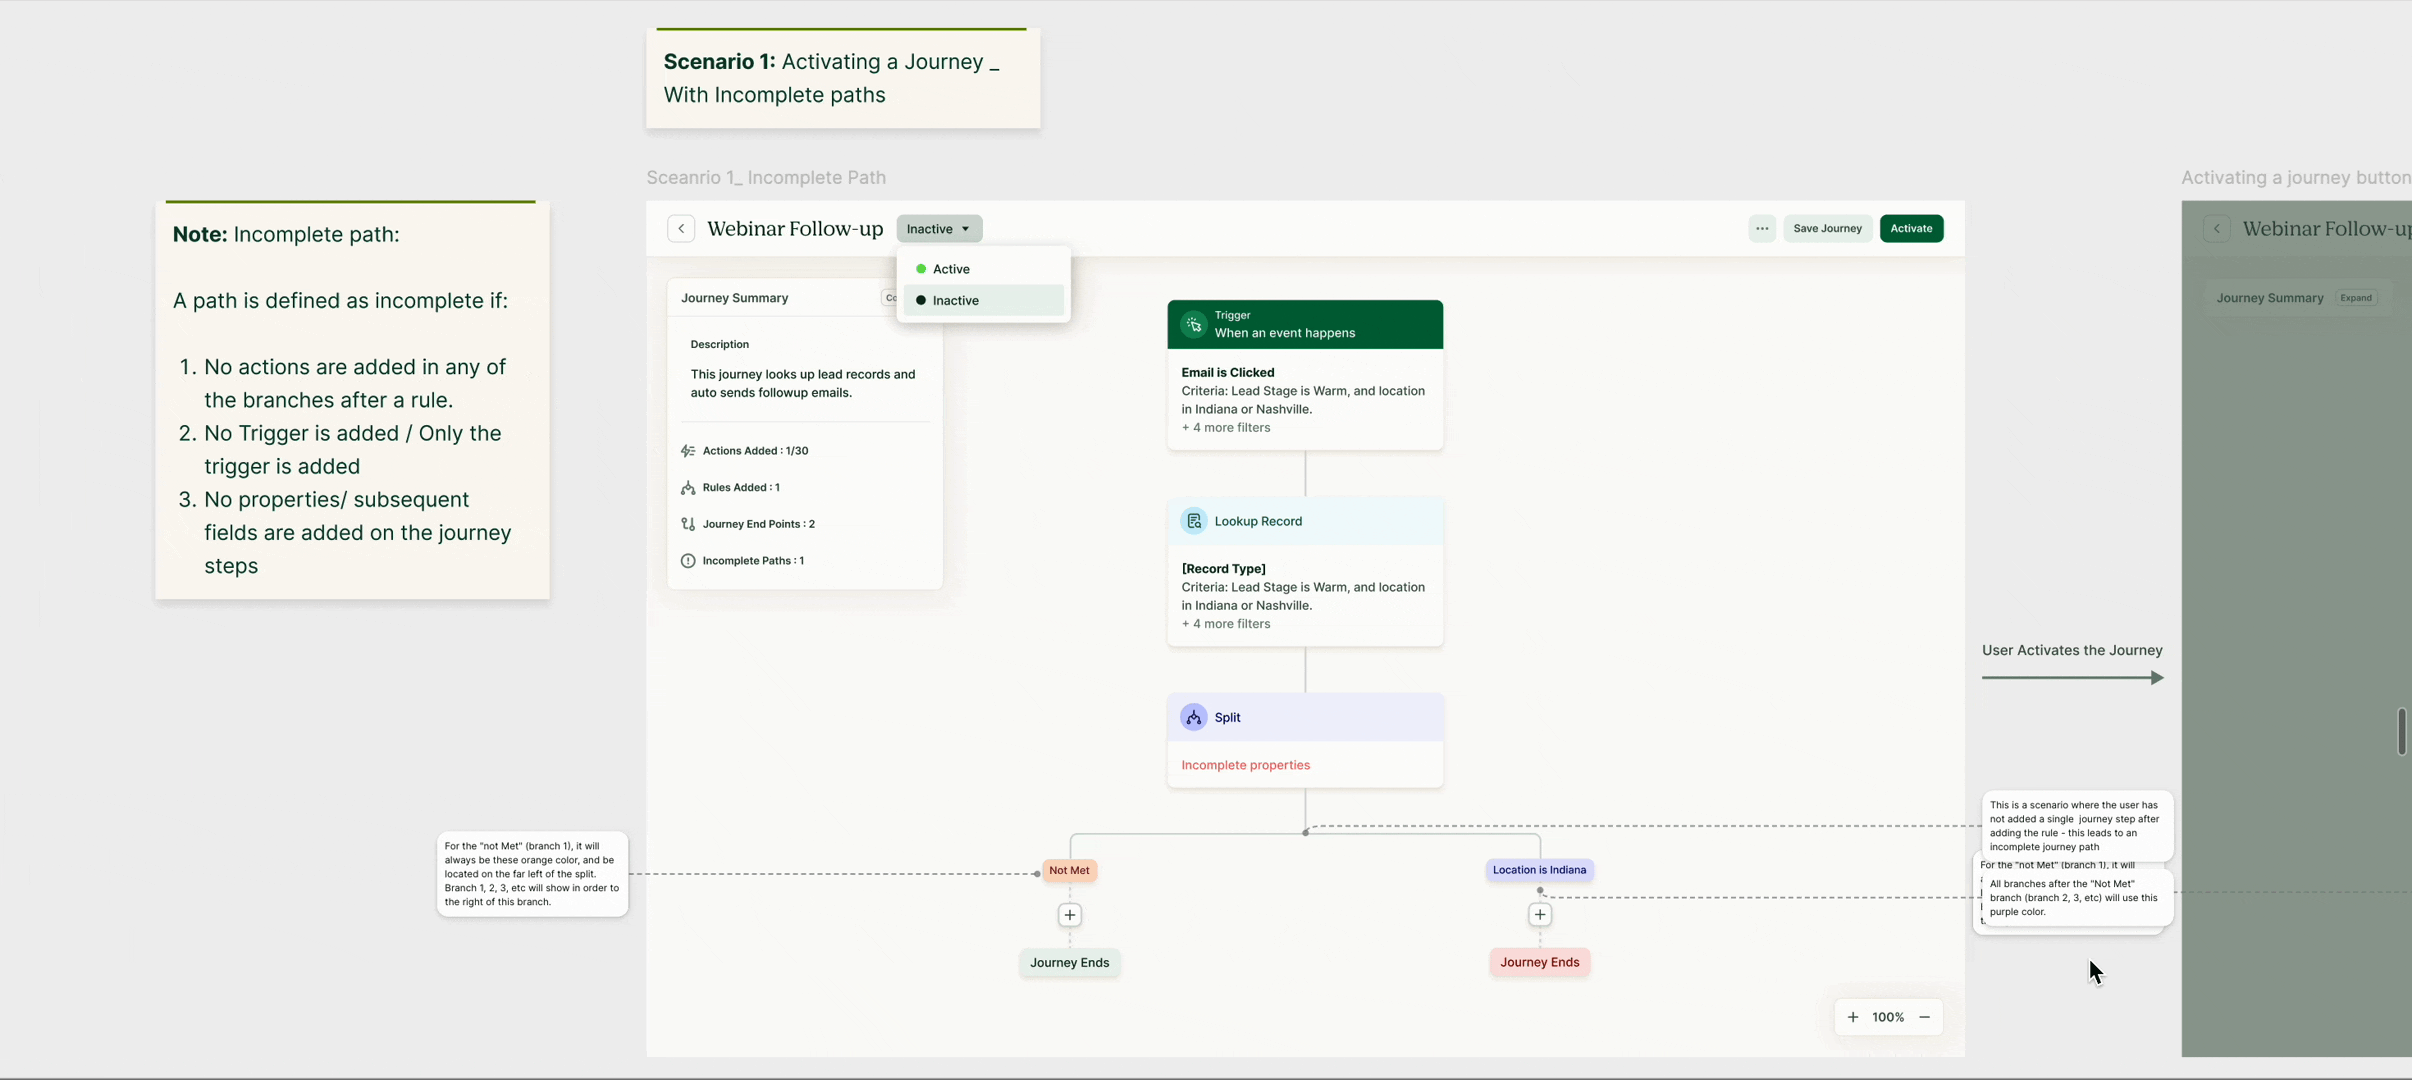Screen dimensions: 2412x1080
Task: Click the Expand button in right frame summary
Action: pos(2356,298)
